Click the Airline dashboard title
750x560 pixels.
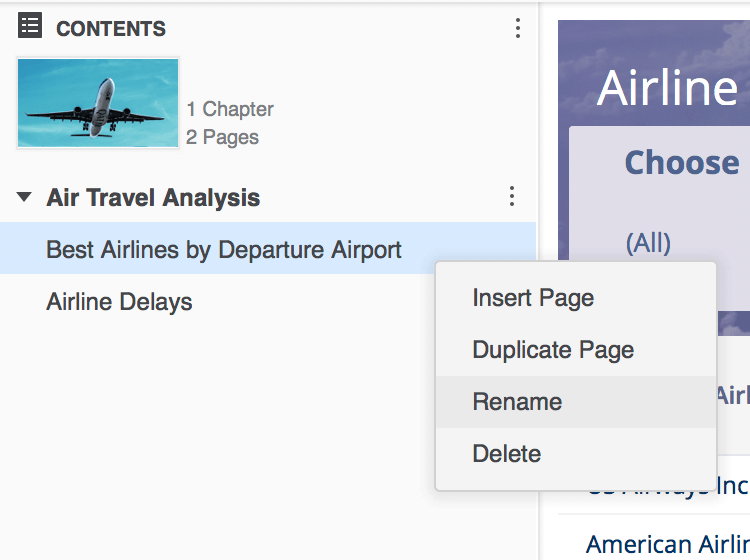pyautogui.click(x=667, y=88)
